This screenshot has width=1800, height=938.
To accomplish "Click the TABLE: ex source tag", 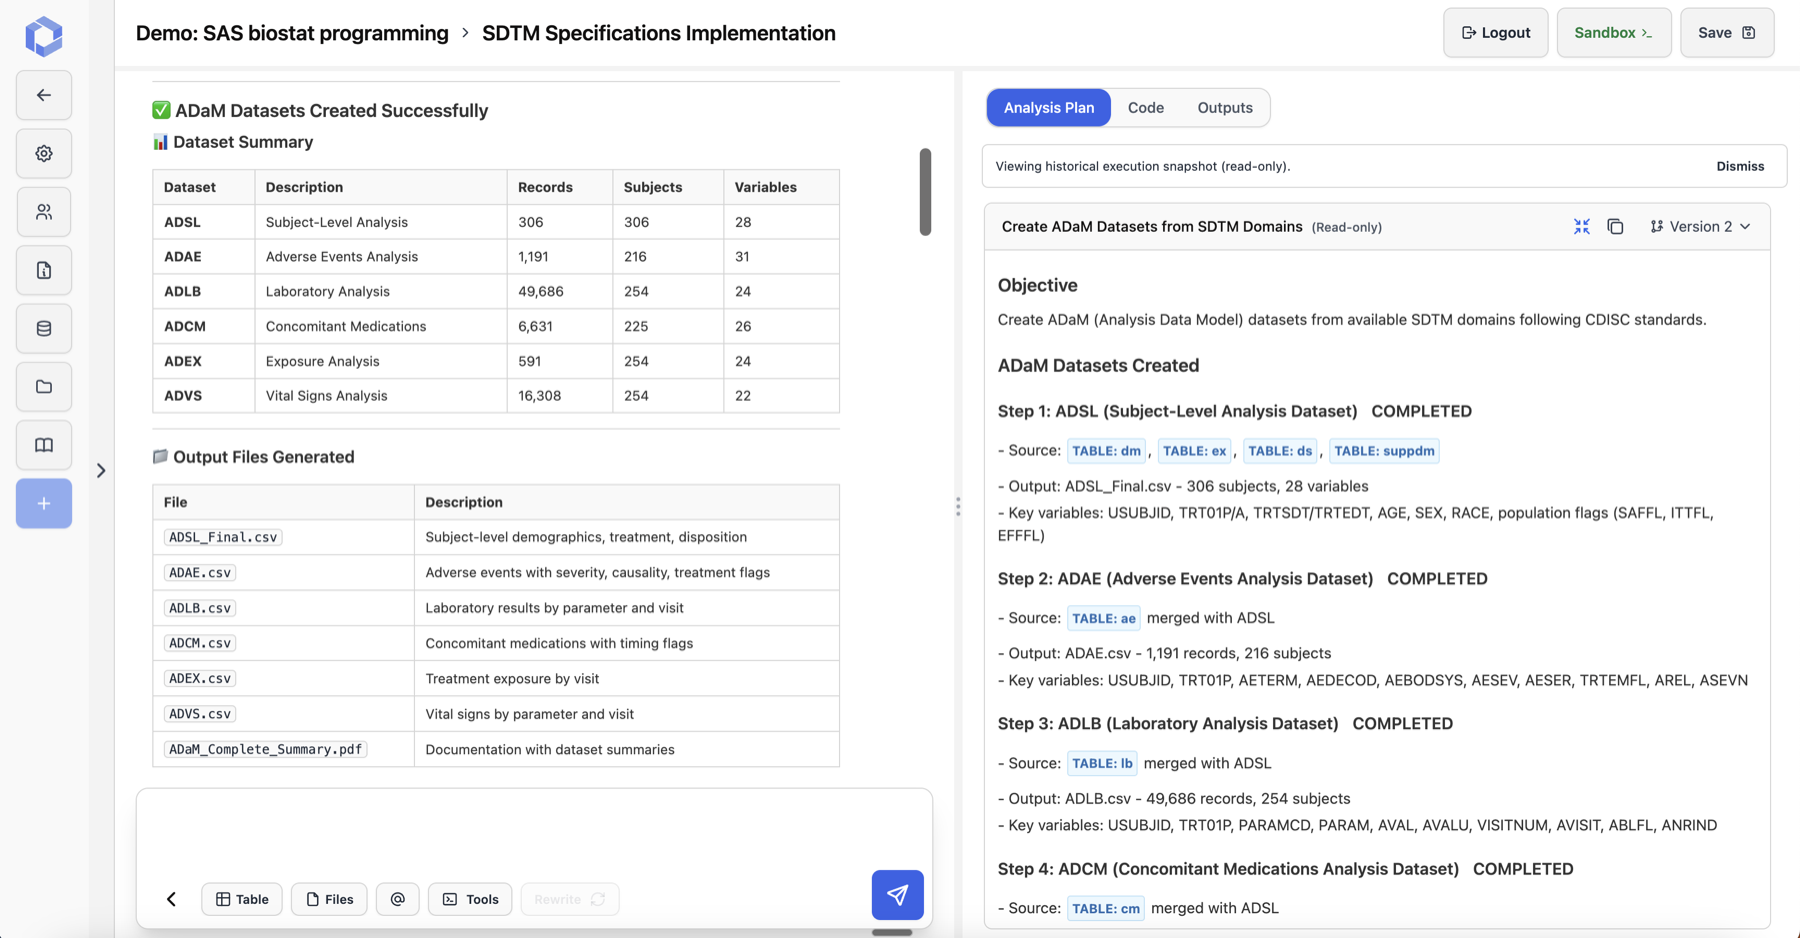I will [x=1194, y=451].
